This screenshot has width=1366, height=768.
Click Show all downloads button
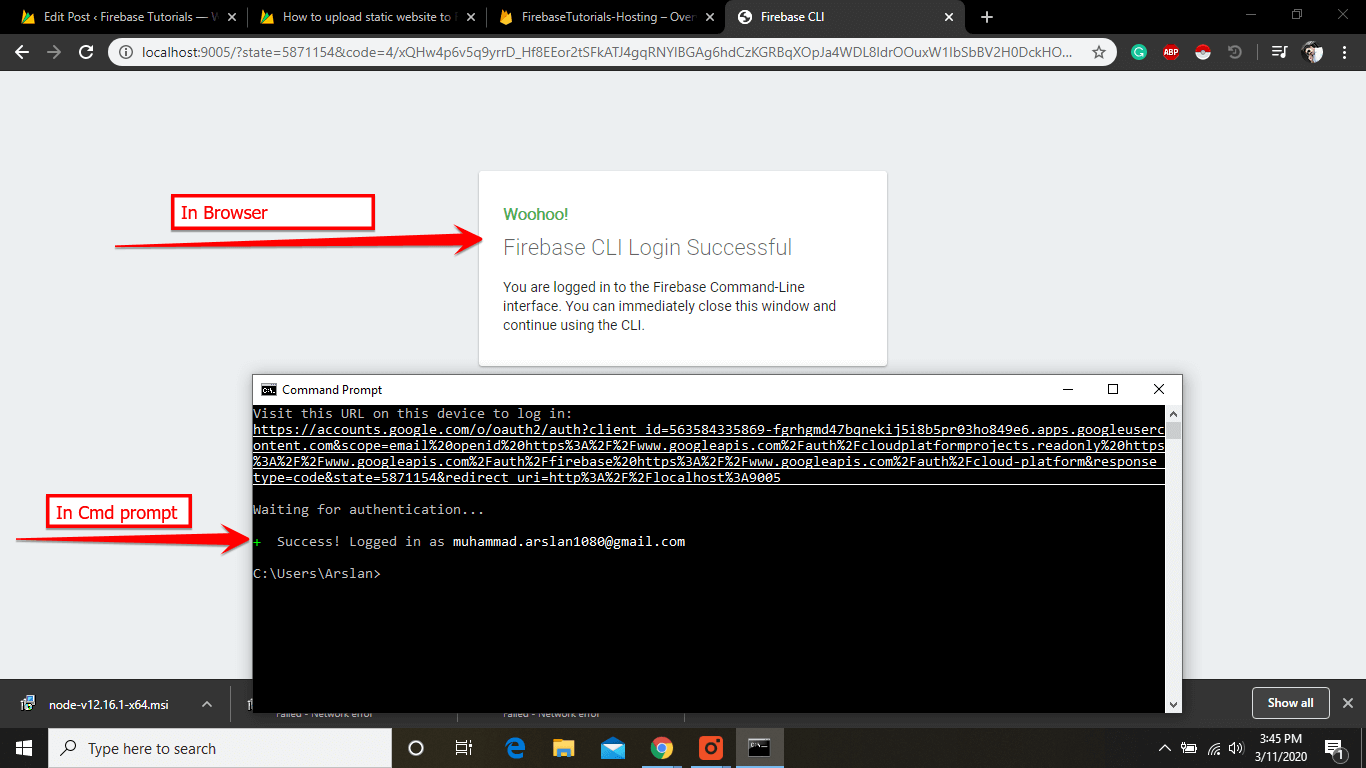click(x=1290, y=703)
